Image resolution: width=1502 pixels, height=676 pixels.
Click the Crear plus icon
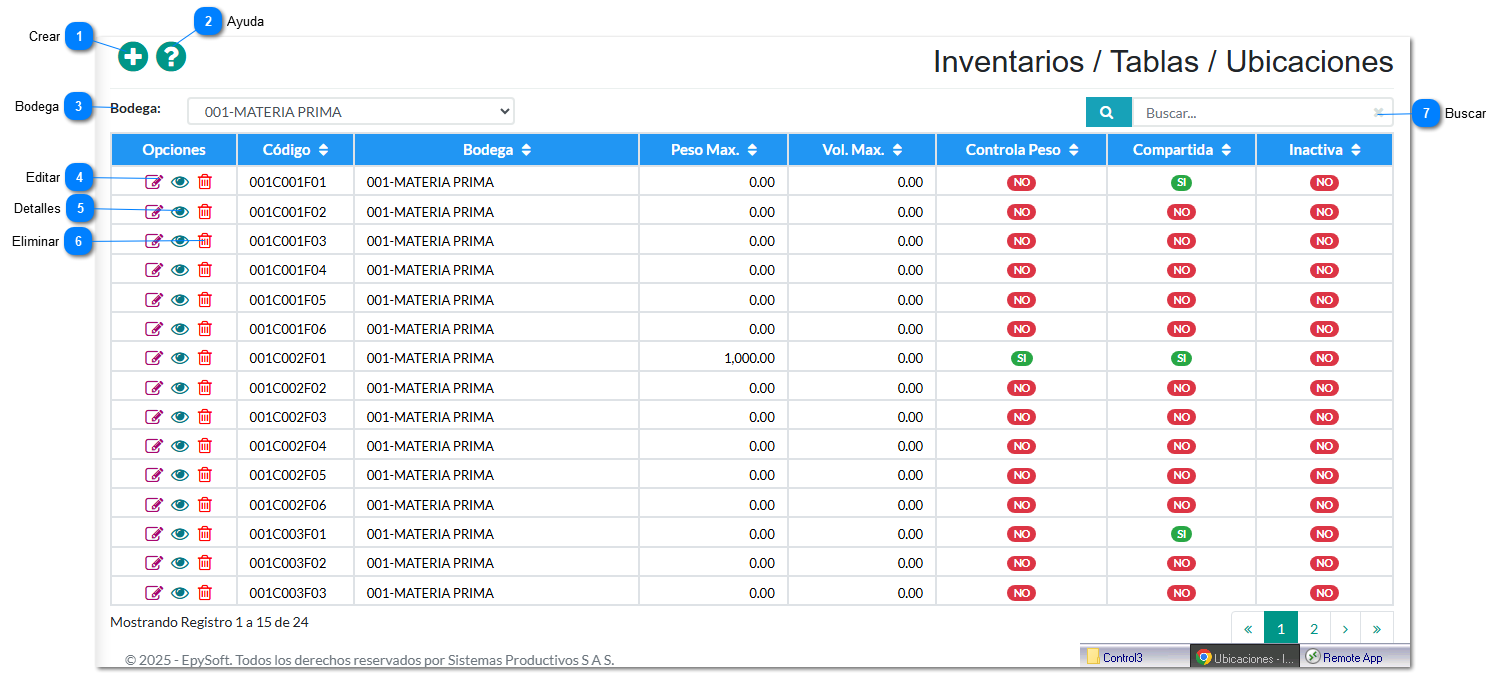[132, 57]
